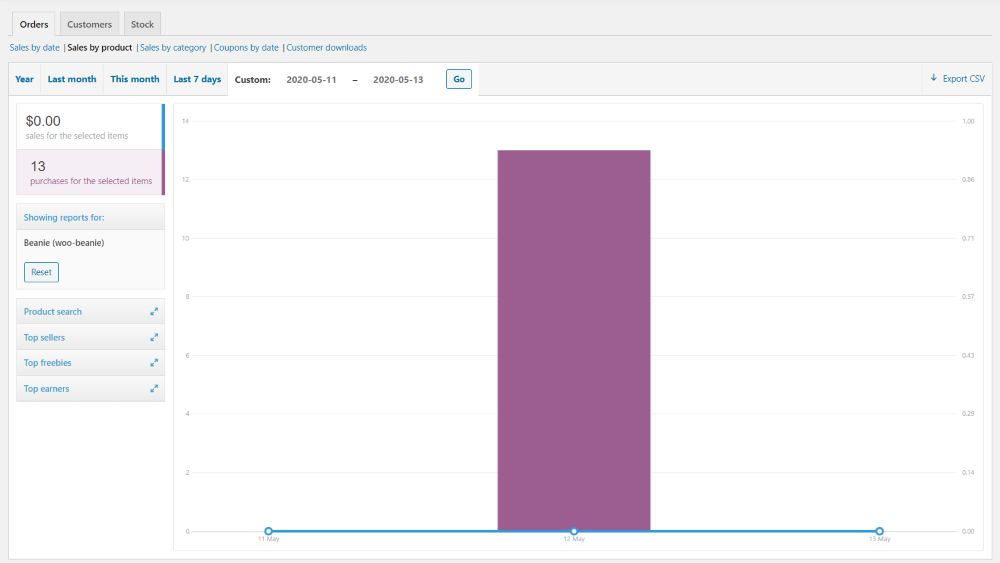Open the Coupons by date report
1000x563 pixels.
[x=246, y=48]
